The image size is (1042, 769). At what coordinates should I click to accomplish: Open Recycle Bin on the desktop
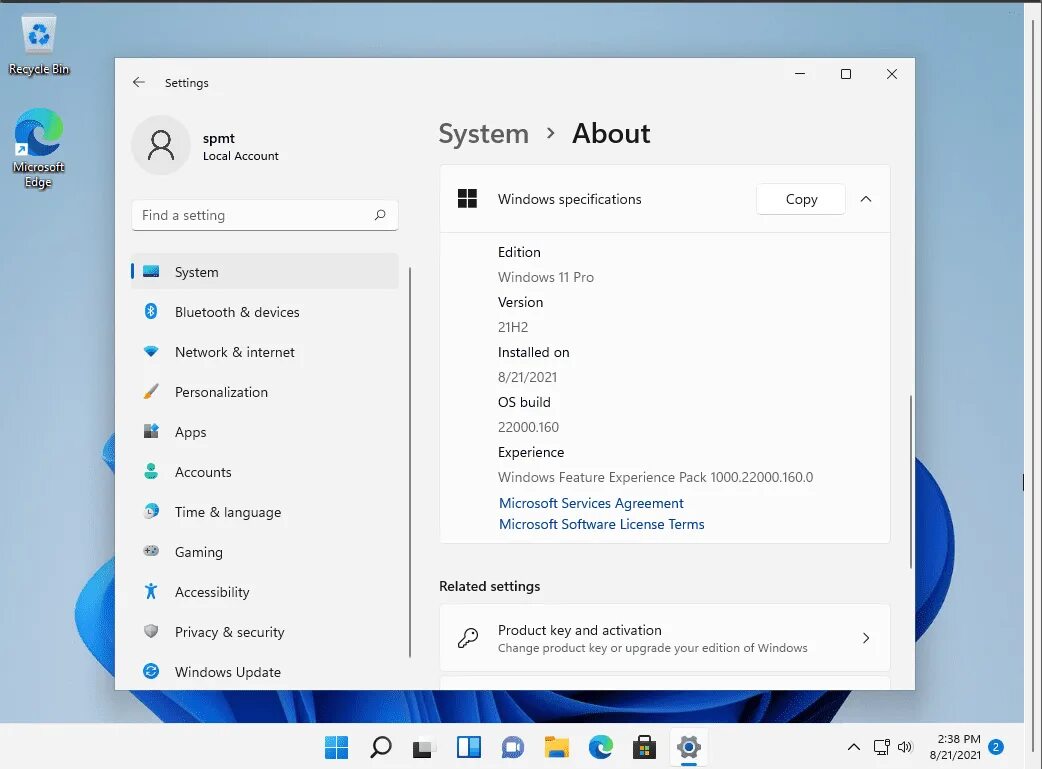click(x=39, y=45)
